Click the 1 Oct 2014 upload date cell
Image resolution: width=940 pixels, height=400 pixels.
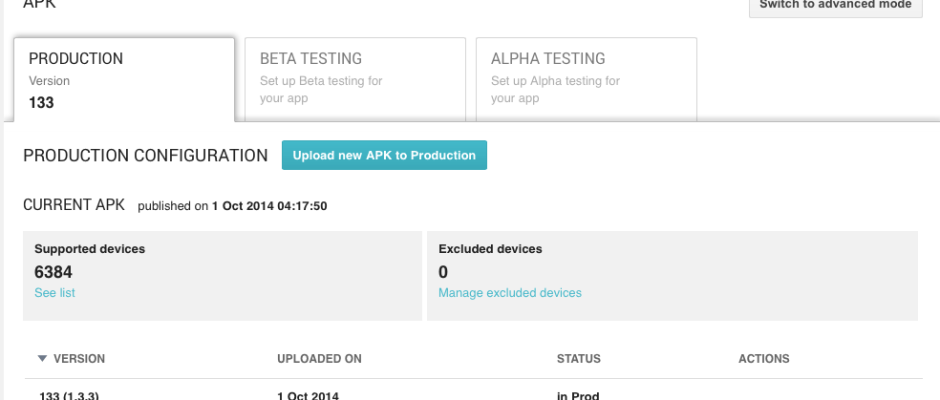(308, 395)
